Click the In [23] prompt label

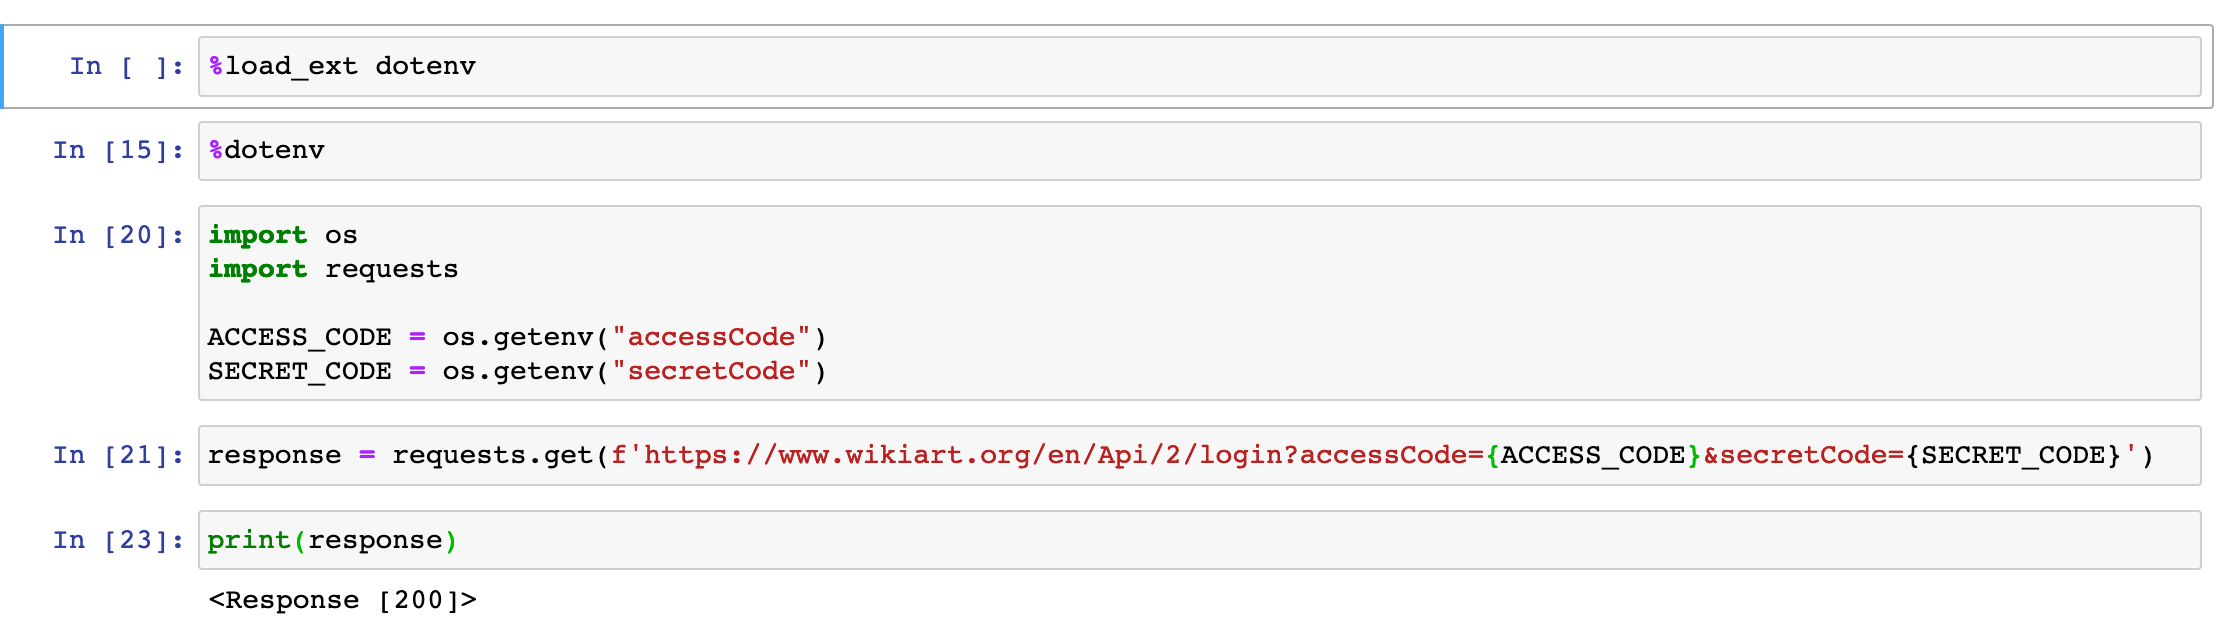[119, 540]
